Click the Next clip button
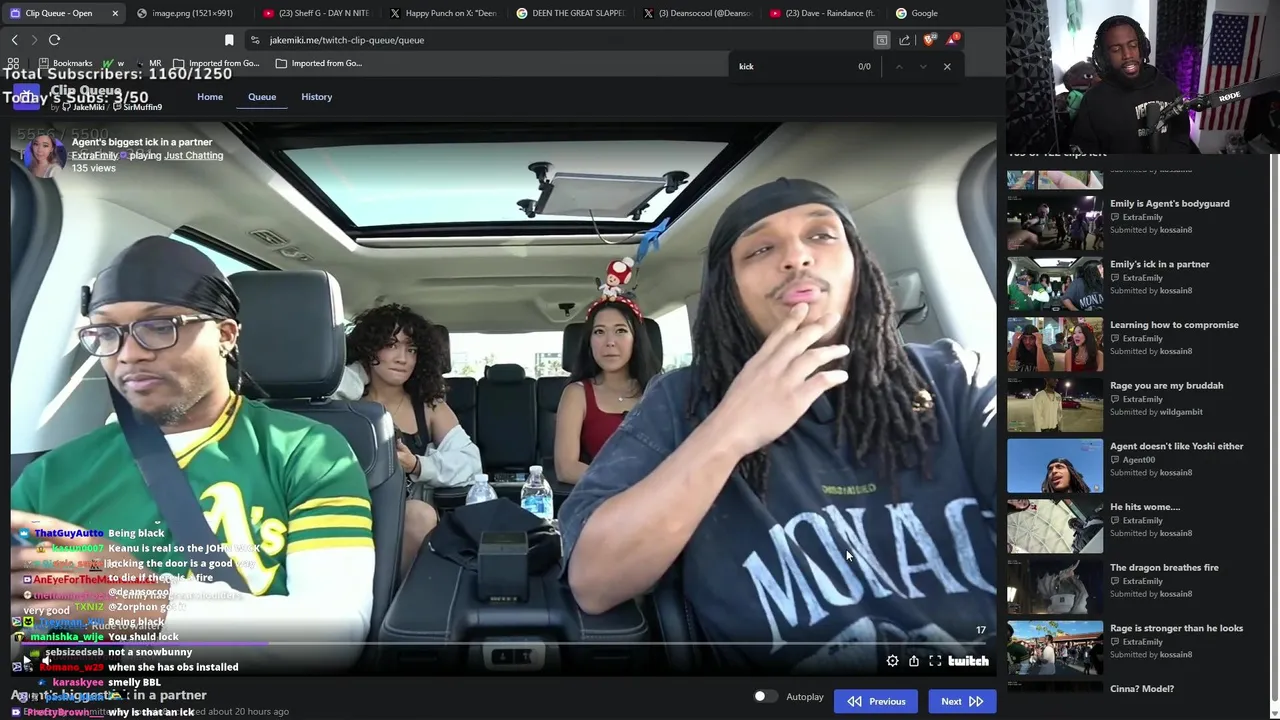 tap(962, 701)
